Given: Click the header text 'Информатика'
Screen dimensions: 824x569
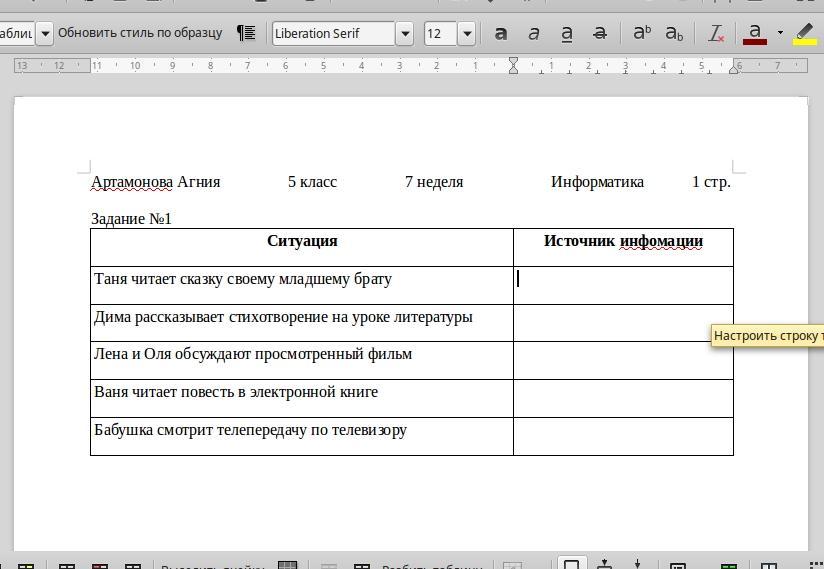Looking at the screenshot, I should [x=597, y=182].
